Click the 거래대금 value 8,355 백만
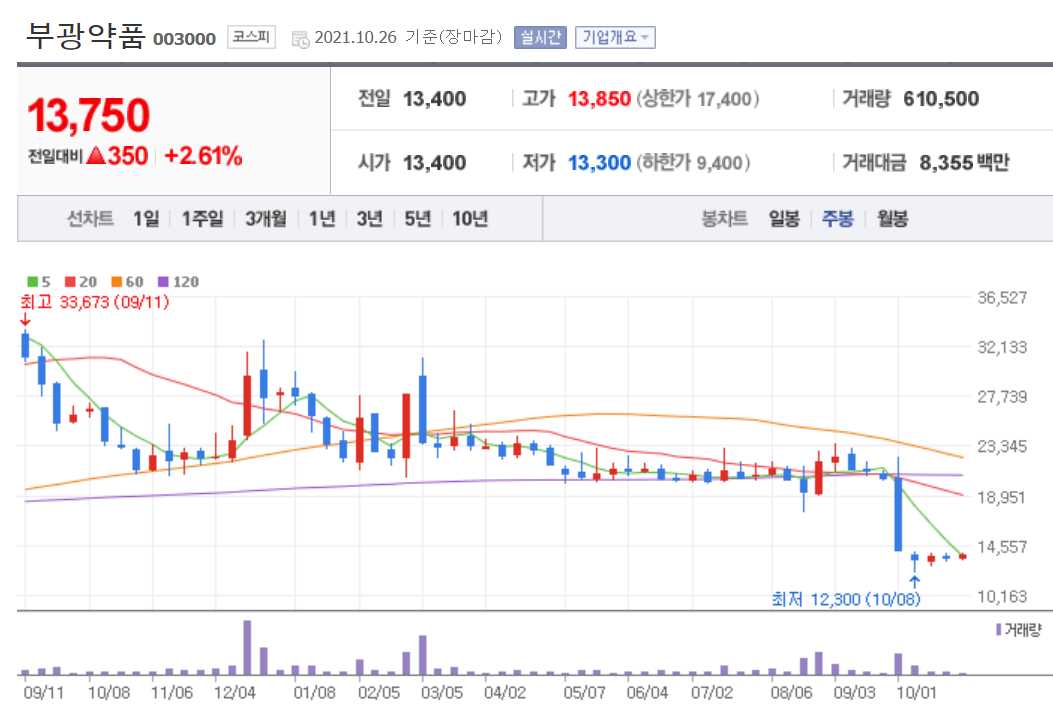The image size is (1053, 717). (964, 162)
